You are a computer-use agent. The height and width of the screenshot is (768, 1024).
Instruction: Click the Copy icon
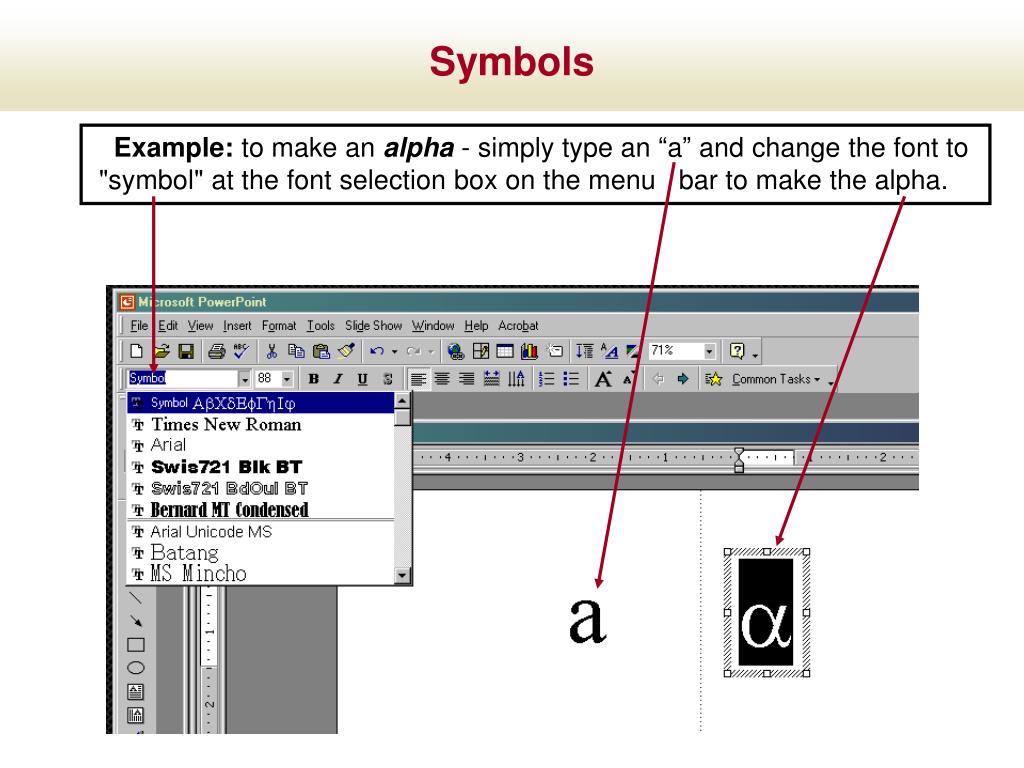296,351
